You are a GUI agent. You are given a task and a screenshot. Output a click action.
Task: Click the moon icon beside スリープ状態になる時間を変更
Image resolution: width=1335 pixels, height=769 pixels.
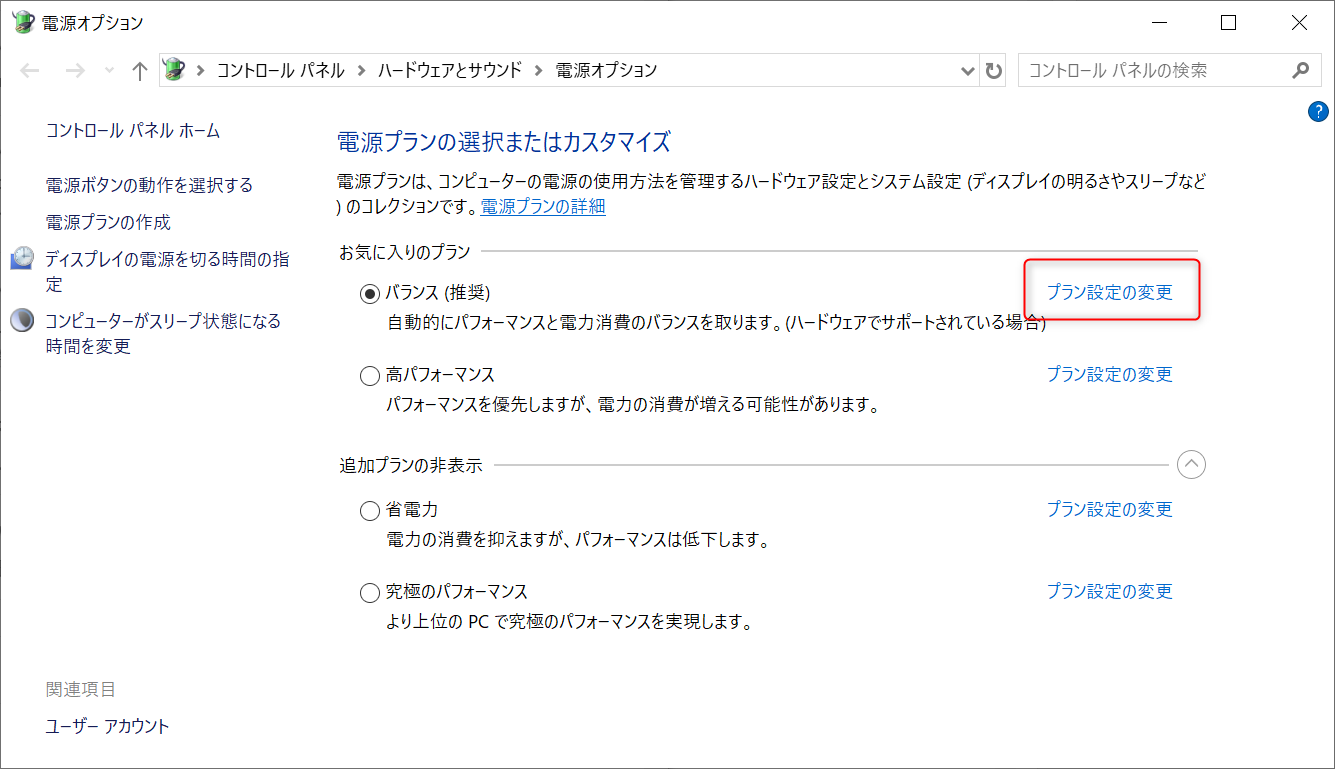click(x=22, y=321)
